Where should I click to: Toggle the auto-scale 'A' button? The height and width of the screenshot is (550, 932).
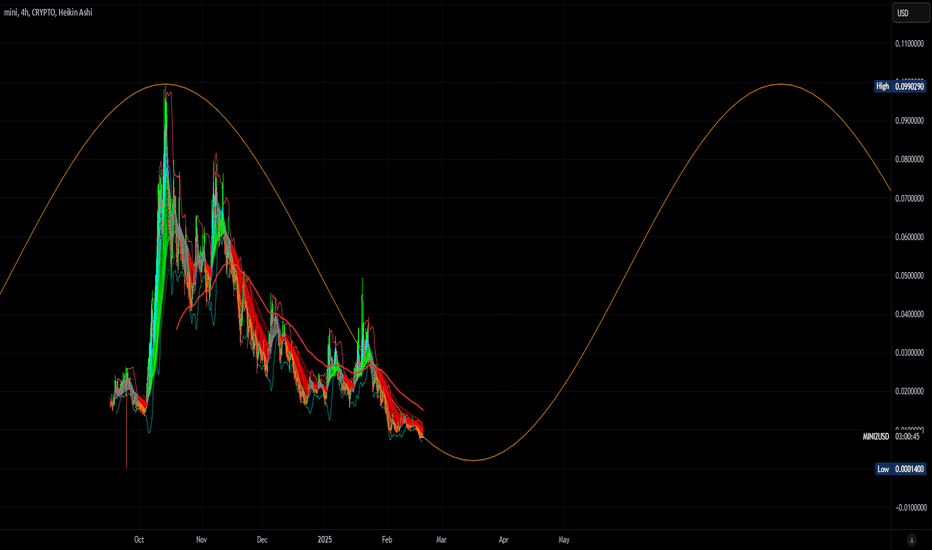click(x=911, y=540)
